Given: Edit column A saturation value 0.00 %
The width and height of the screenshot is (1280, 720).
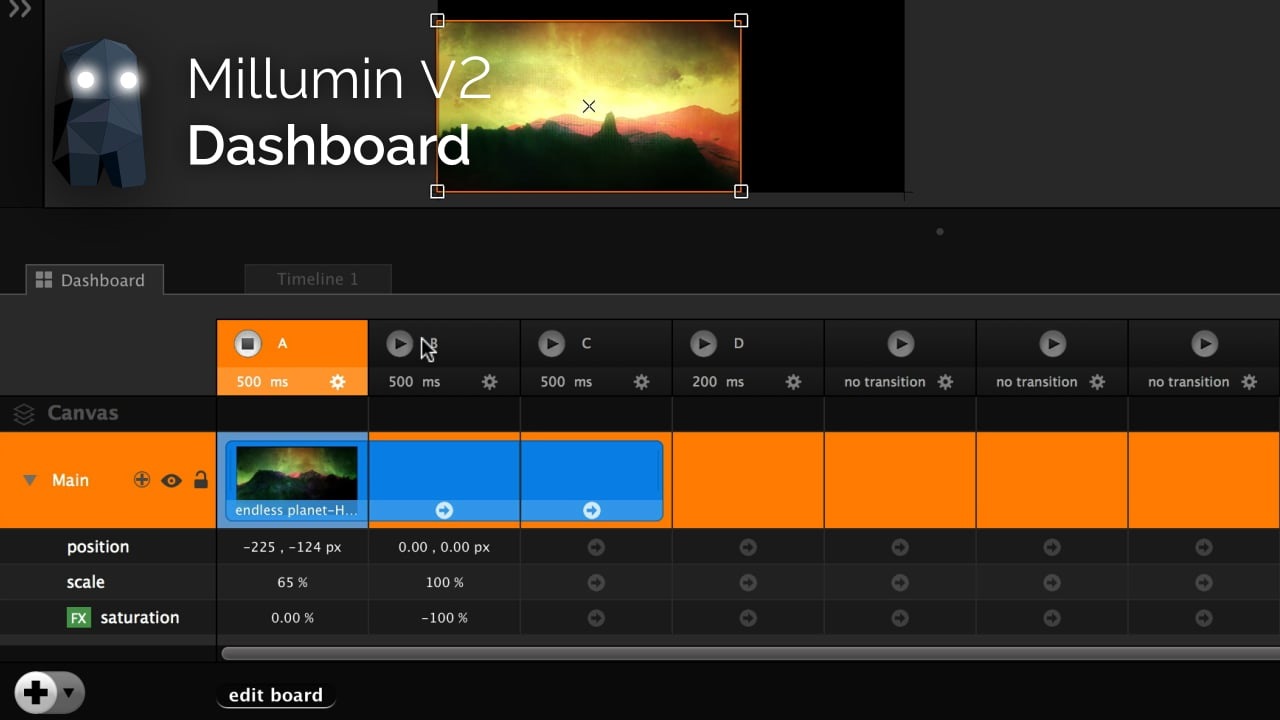Looking at the screenshot, I should (x=292, y=618).
